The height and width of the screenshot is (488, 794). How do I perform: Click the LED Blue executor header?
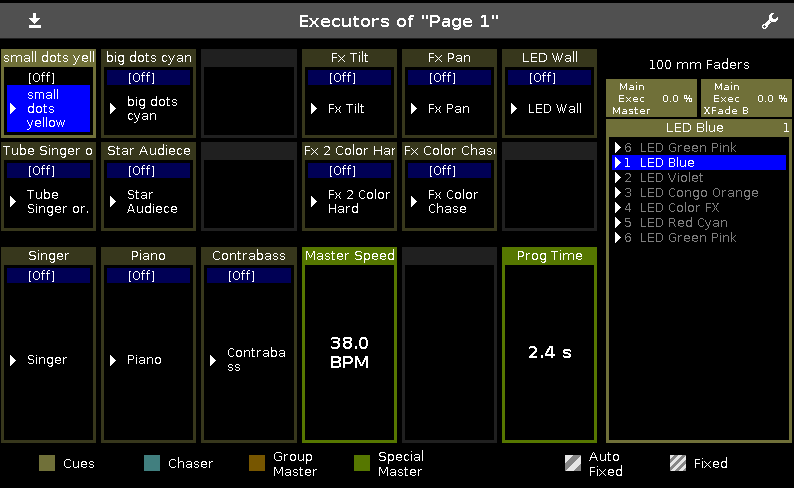(x=695, y=128)
